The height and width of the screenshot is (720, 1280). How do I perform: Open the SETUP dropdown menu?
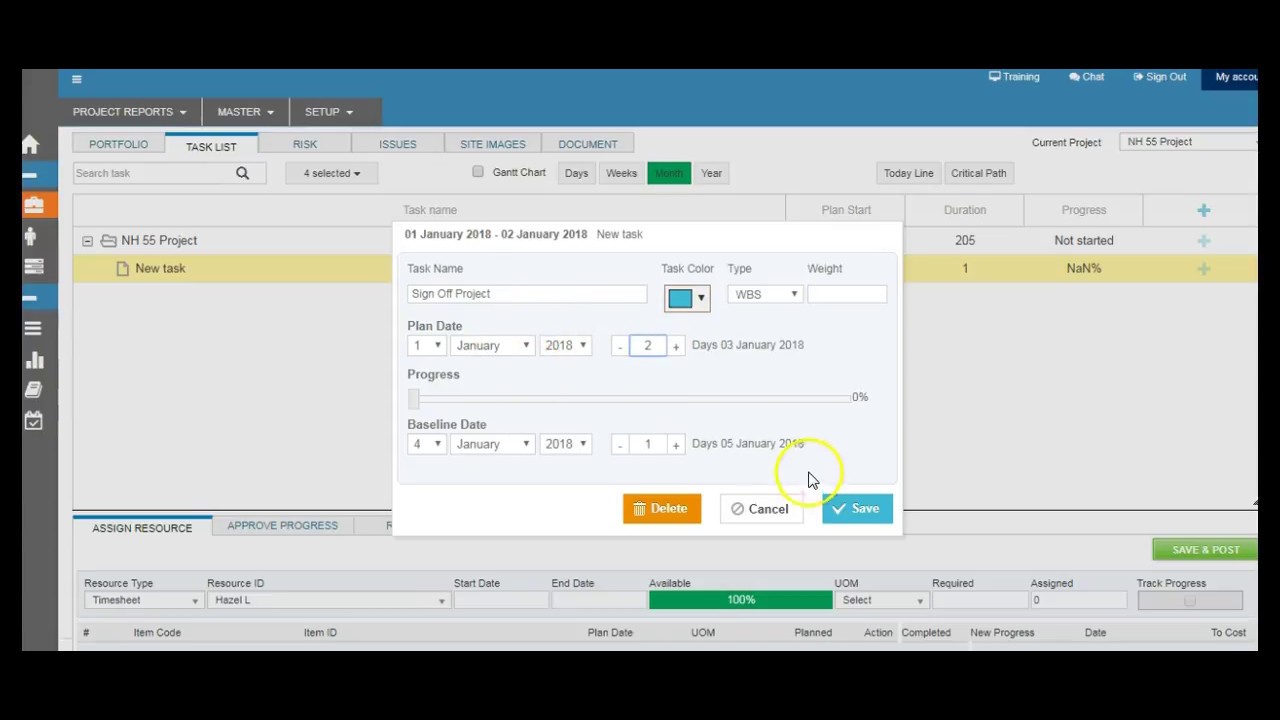point(329,112)
